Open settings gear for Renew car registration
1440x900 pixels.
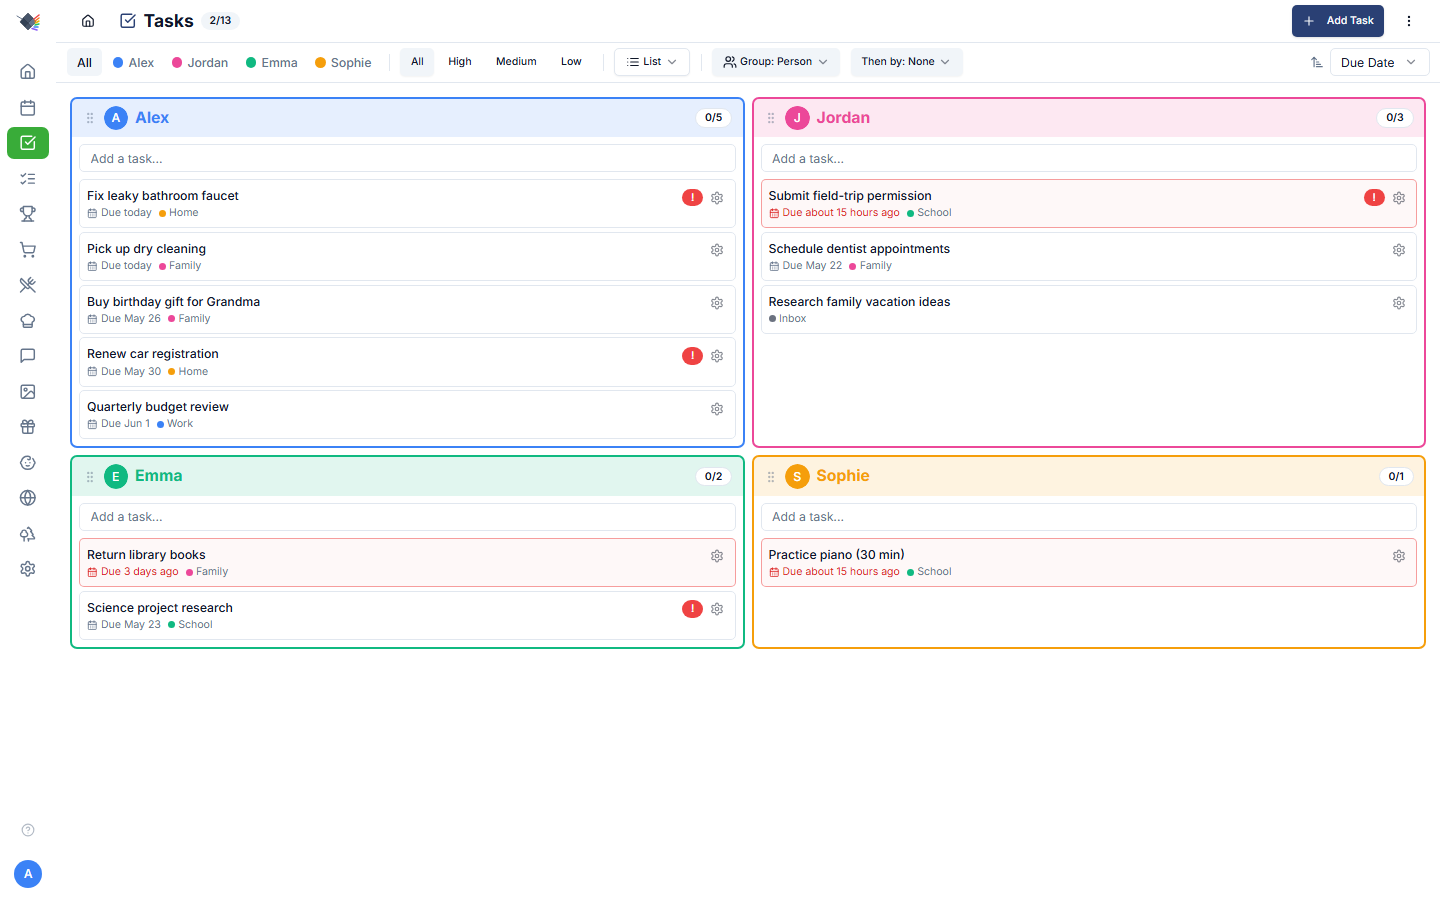click(x=717, y=356)
